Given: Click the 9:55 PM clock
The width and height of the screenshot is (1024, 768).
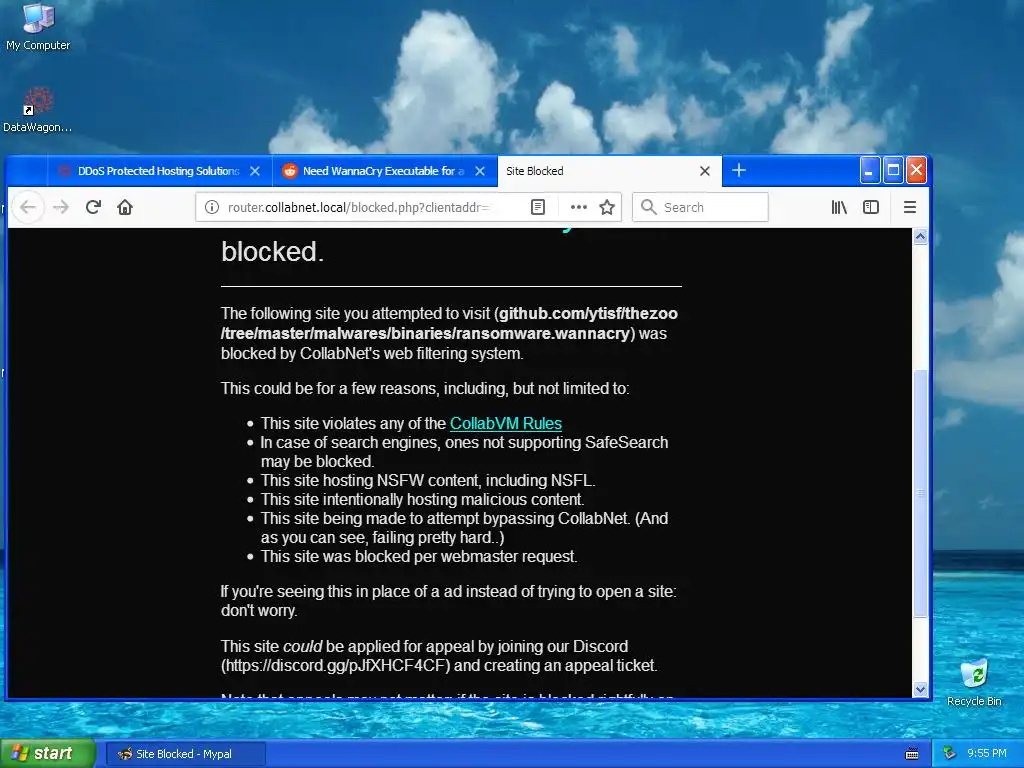Looking at the screenshot, I should [986, 754].
